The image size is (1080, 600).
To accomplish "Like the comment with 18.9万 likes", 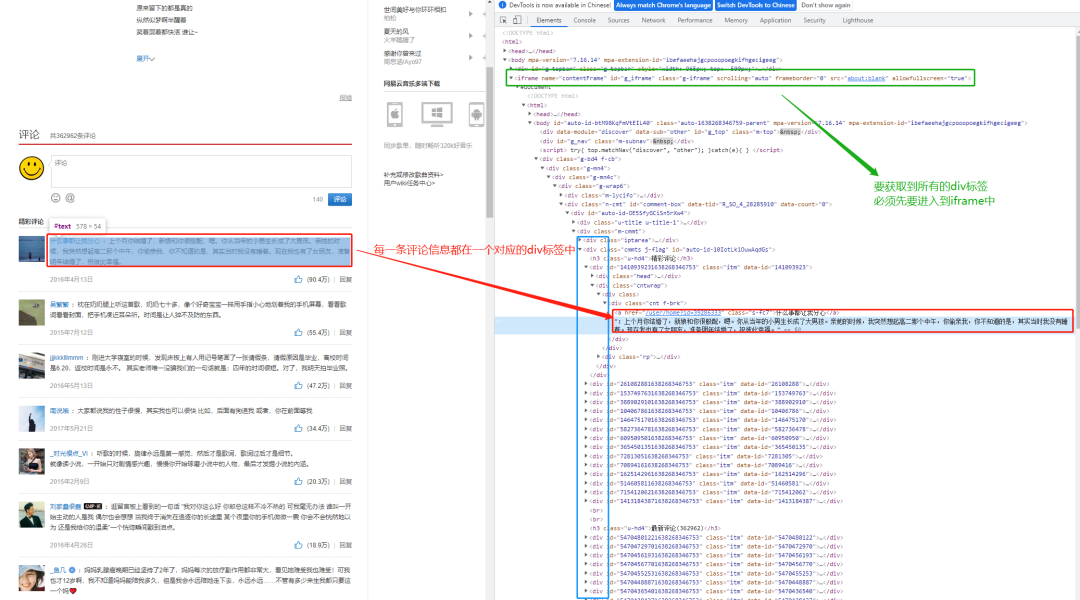I will [298, 544].
